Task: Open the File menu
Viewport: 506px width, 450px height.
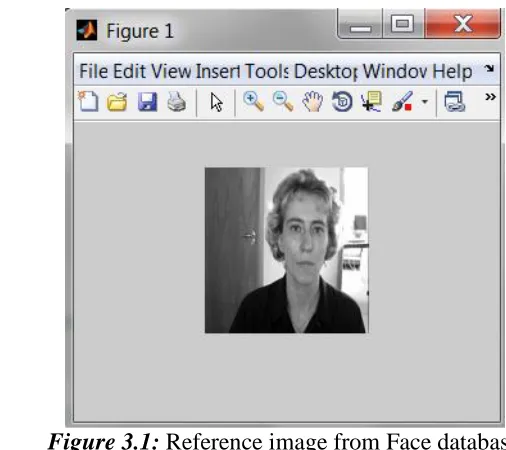Action: pyautogui.click(x=94, y=71)
